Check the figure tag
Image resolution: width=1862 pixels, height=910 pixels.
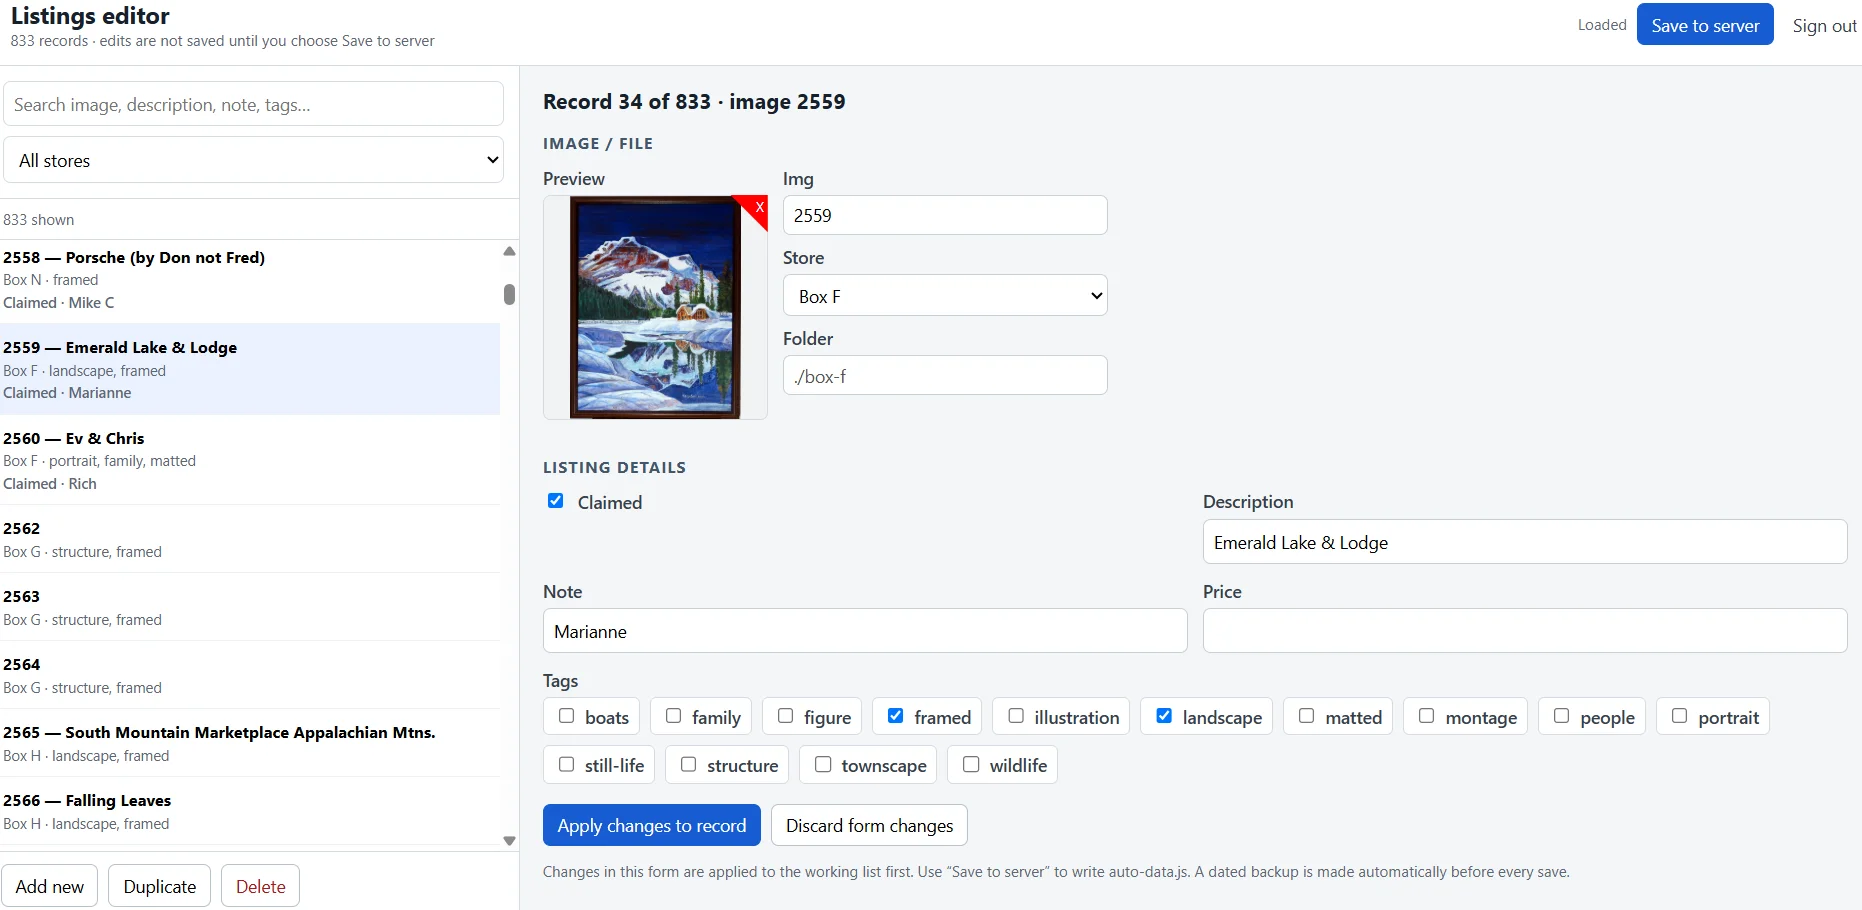[x=785, y=716]
